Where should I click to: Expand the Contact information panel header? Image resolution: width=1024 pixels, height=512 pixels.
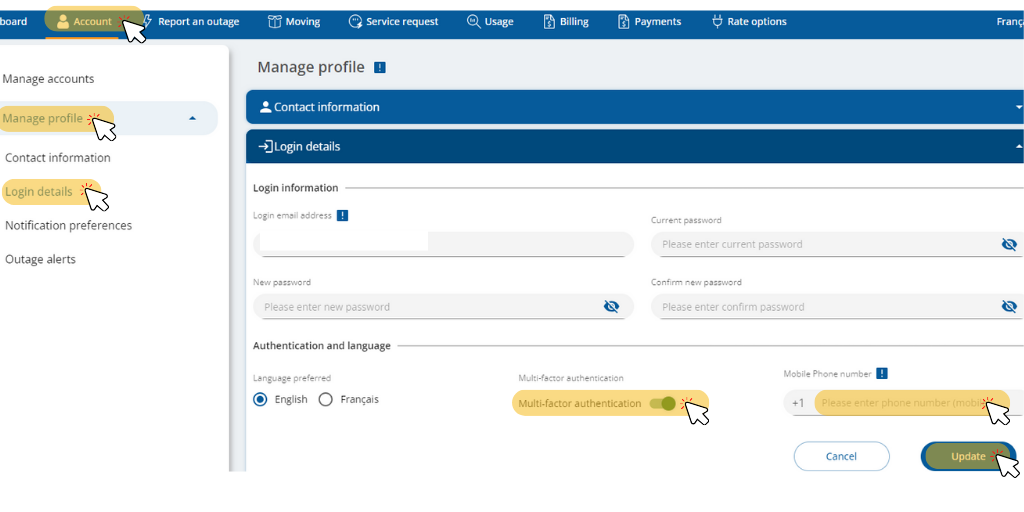pos(635,107)
